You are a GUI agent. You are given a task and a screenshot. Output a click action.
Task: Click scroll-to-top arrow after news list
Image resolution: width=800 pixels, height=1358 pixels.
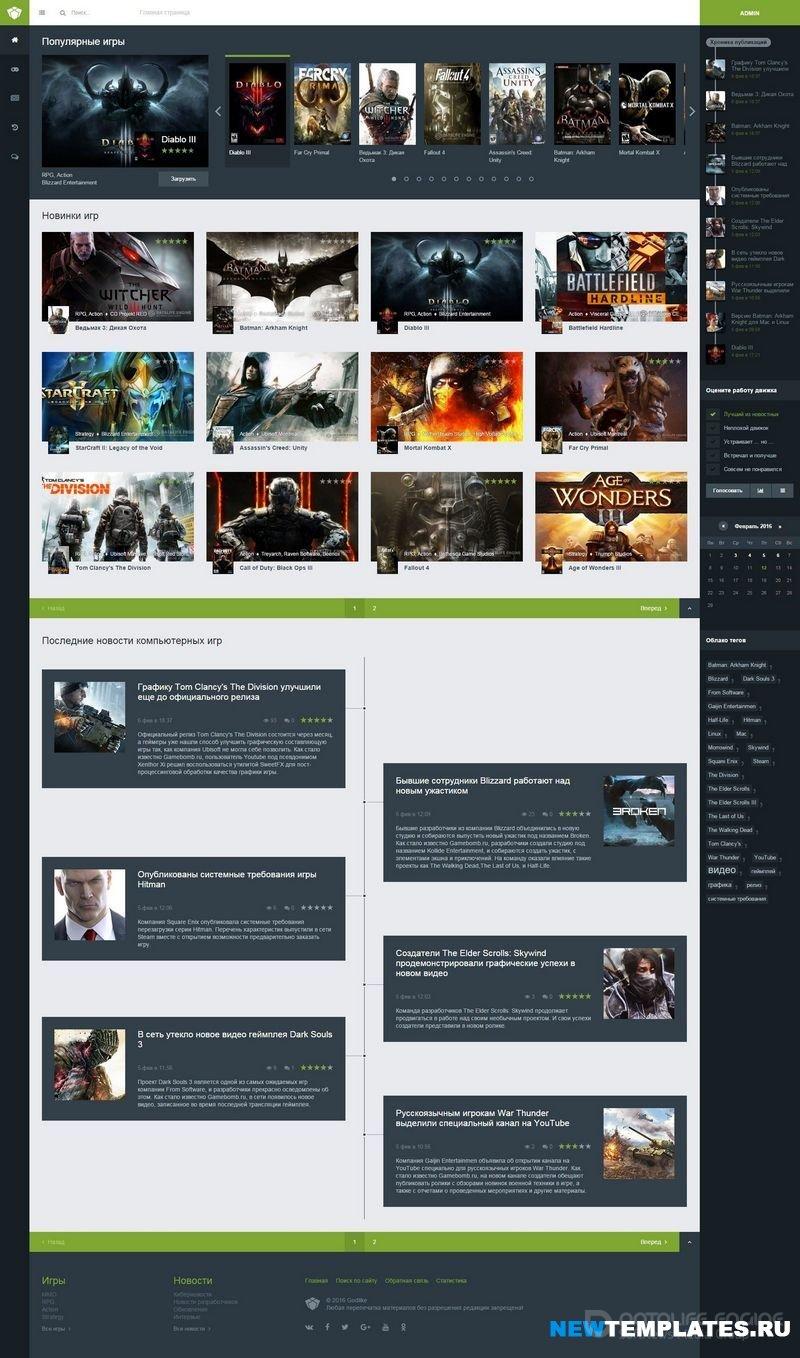tap(689, 1242)
